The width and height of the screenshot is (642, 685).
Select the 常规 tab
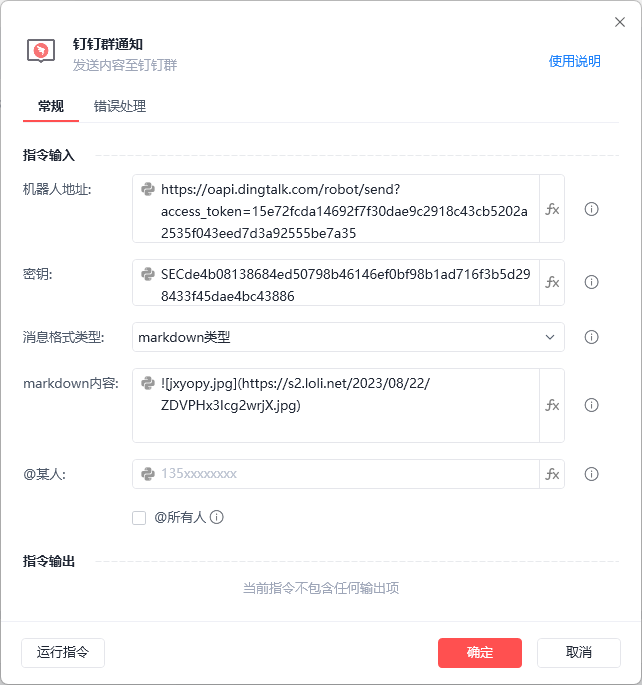[51, 106]
